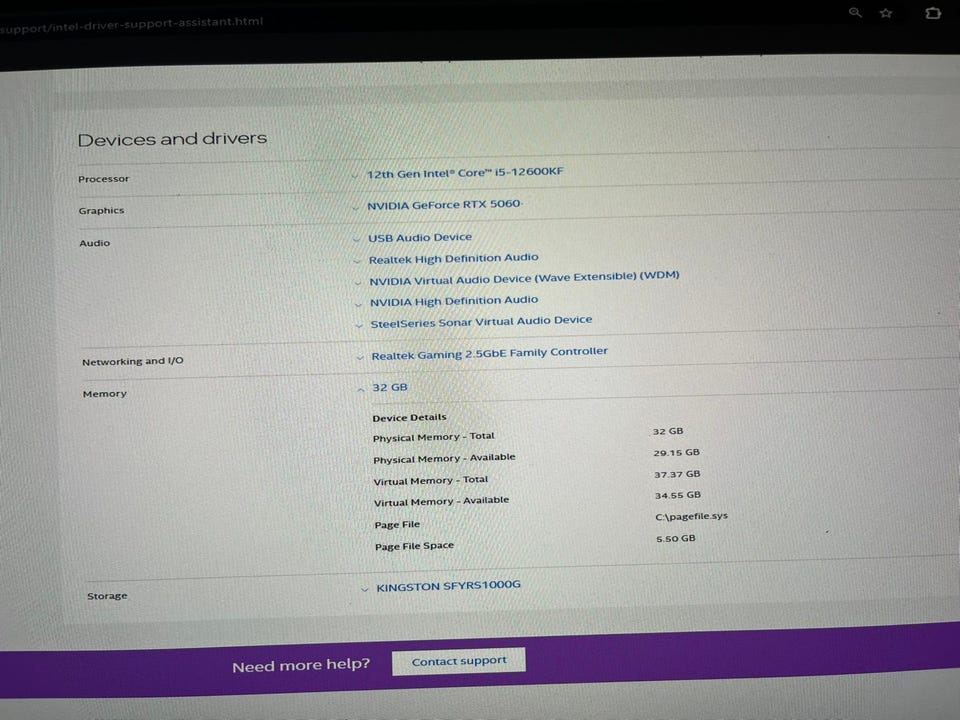Click the Physical Memory - Available label
960x720 pixels.
pyautogui.click(x=444, y=459)
